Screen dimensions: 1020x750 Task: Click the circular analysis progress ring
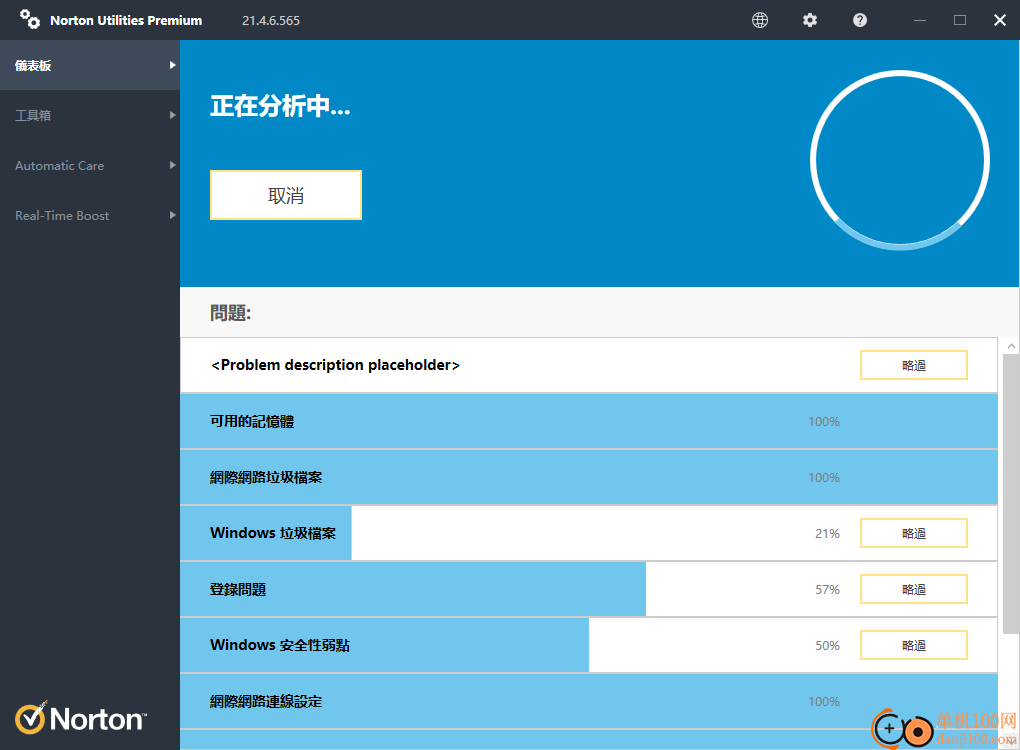pos(900,160)
